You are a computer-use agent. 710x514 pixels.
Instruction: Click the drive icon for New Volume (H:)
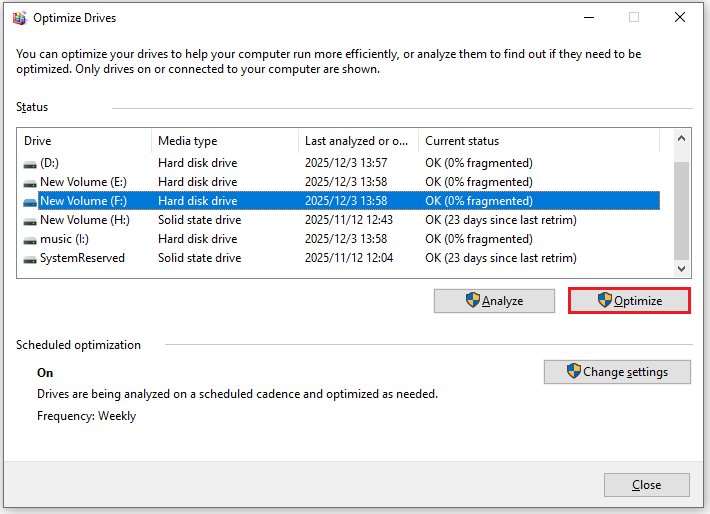(x=30, y=221)
